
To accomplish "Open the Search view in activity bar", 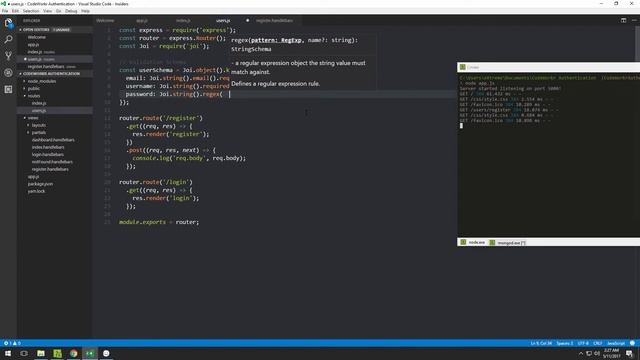I will [x=8, y=40].
